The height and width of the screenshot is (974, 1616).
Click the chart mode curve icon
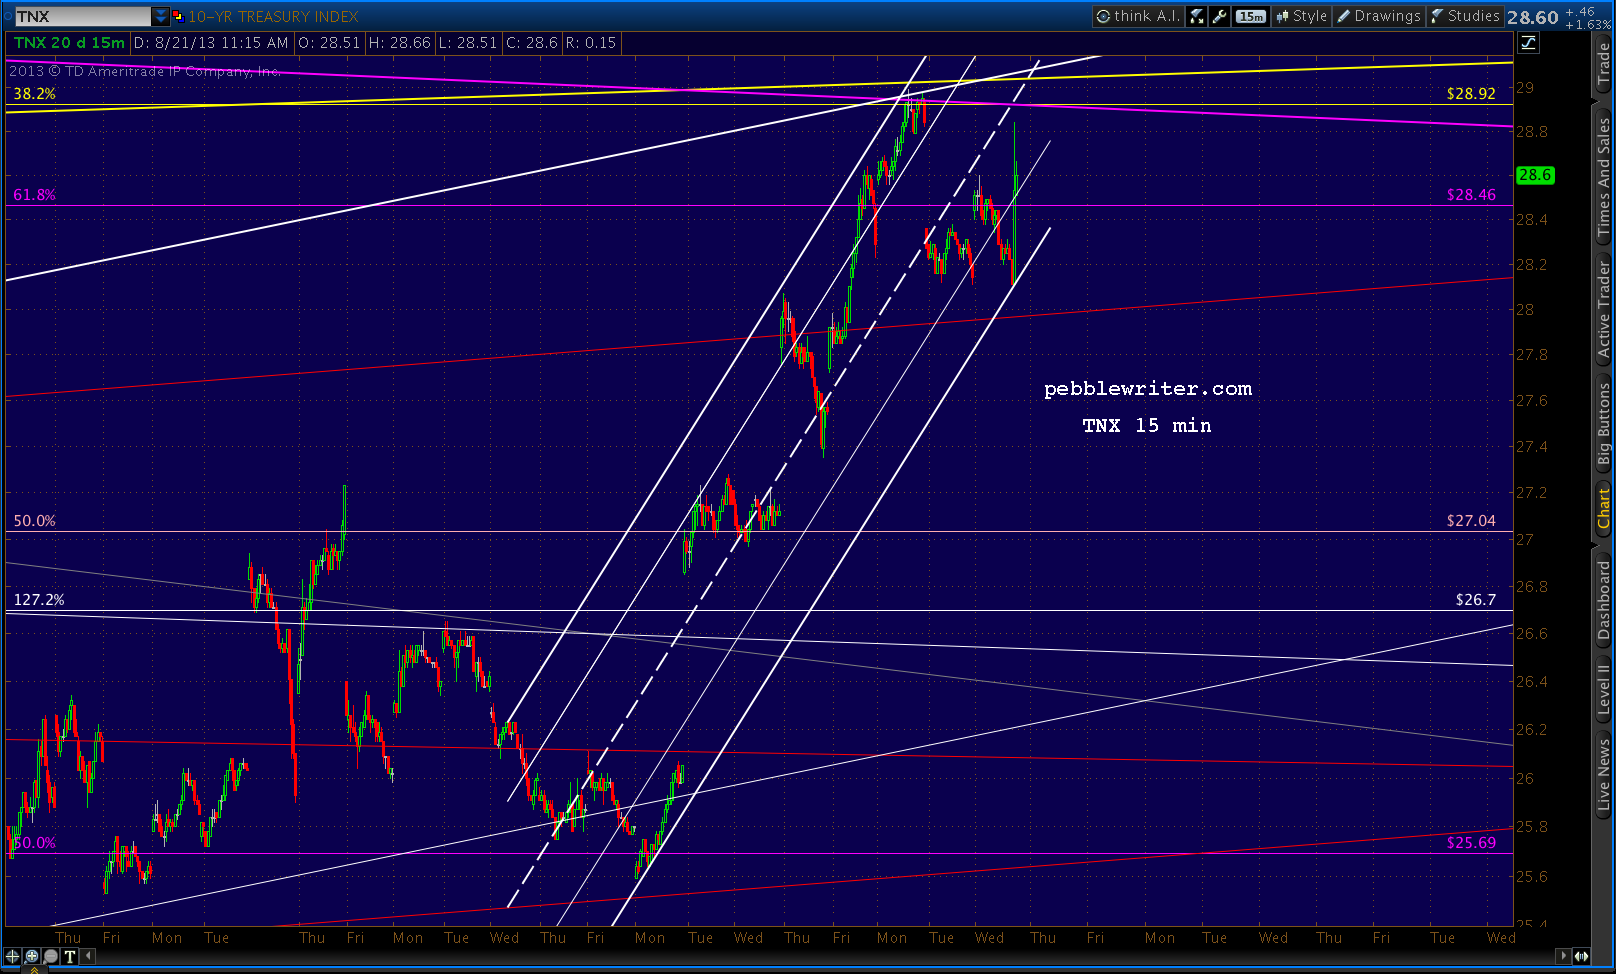click(1528, 42)
